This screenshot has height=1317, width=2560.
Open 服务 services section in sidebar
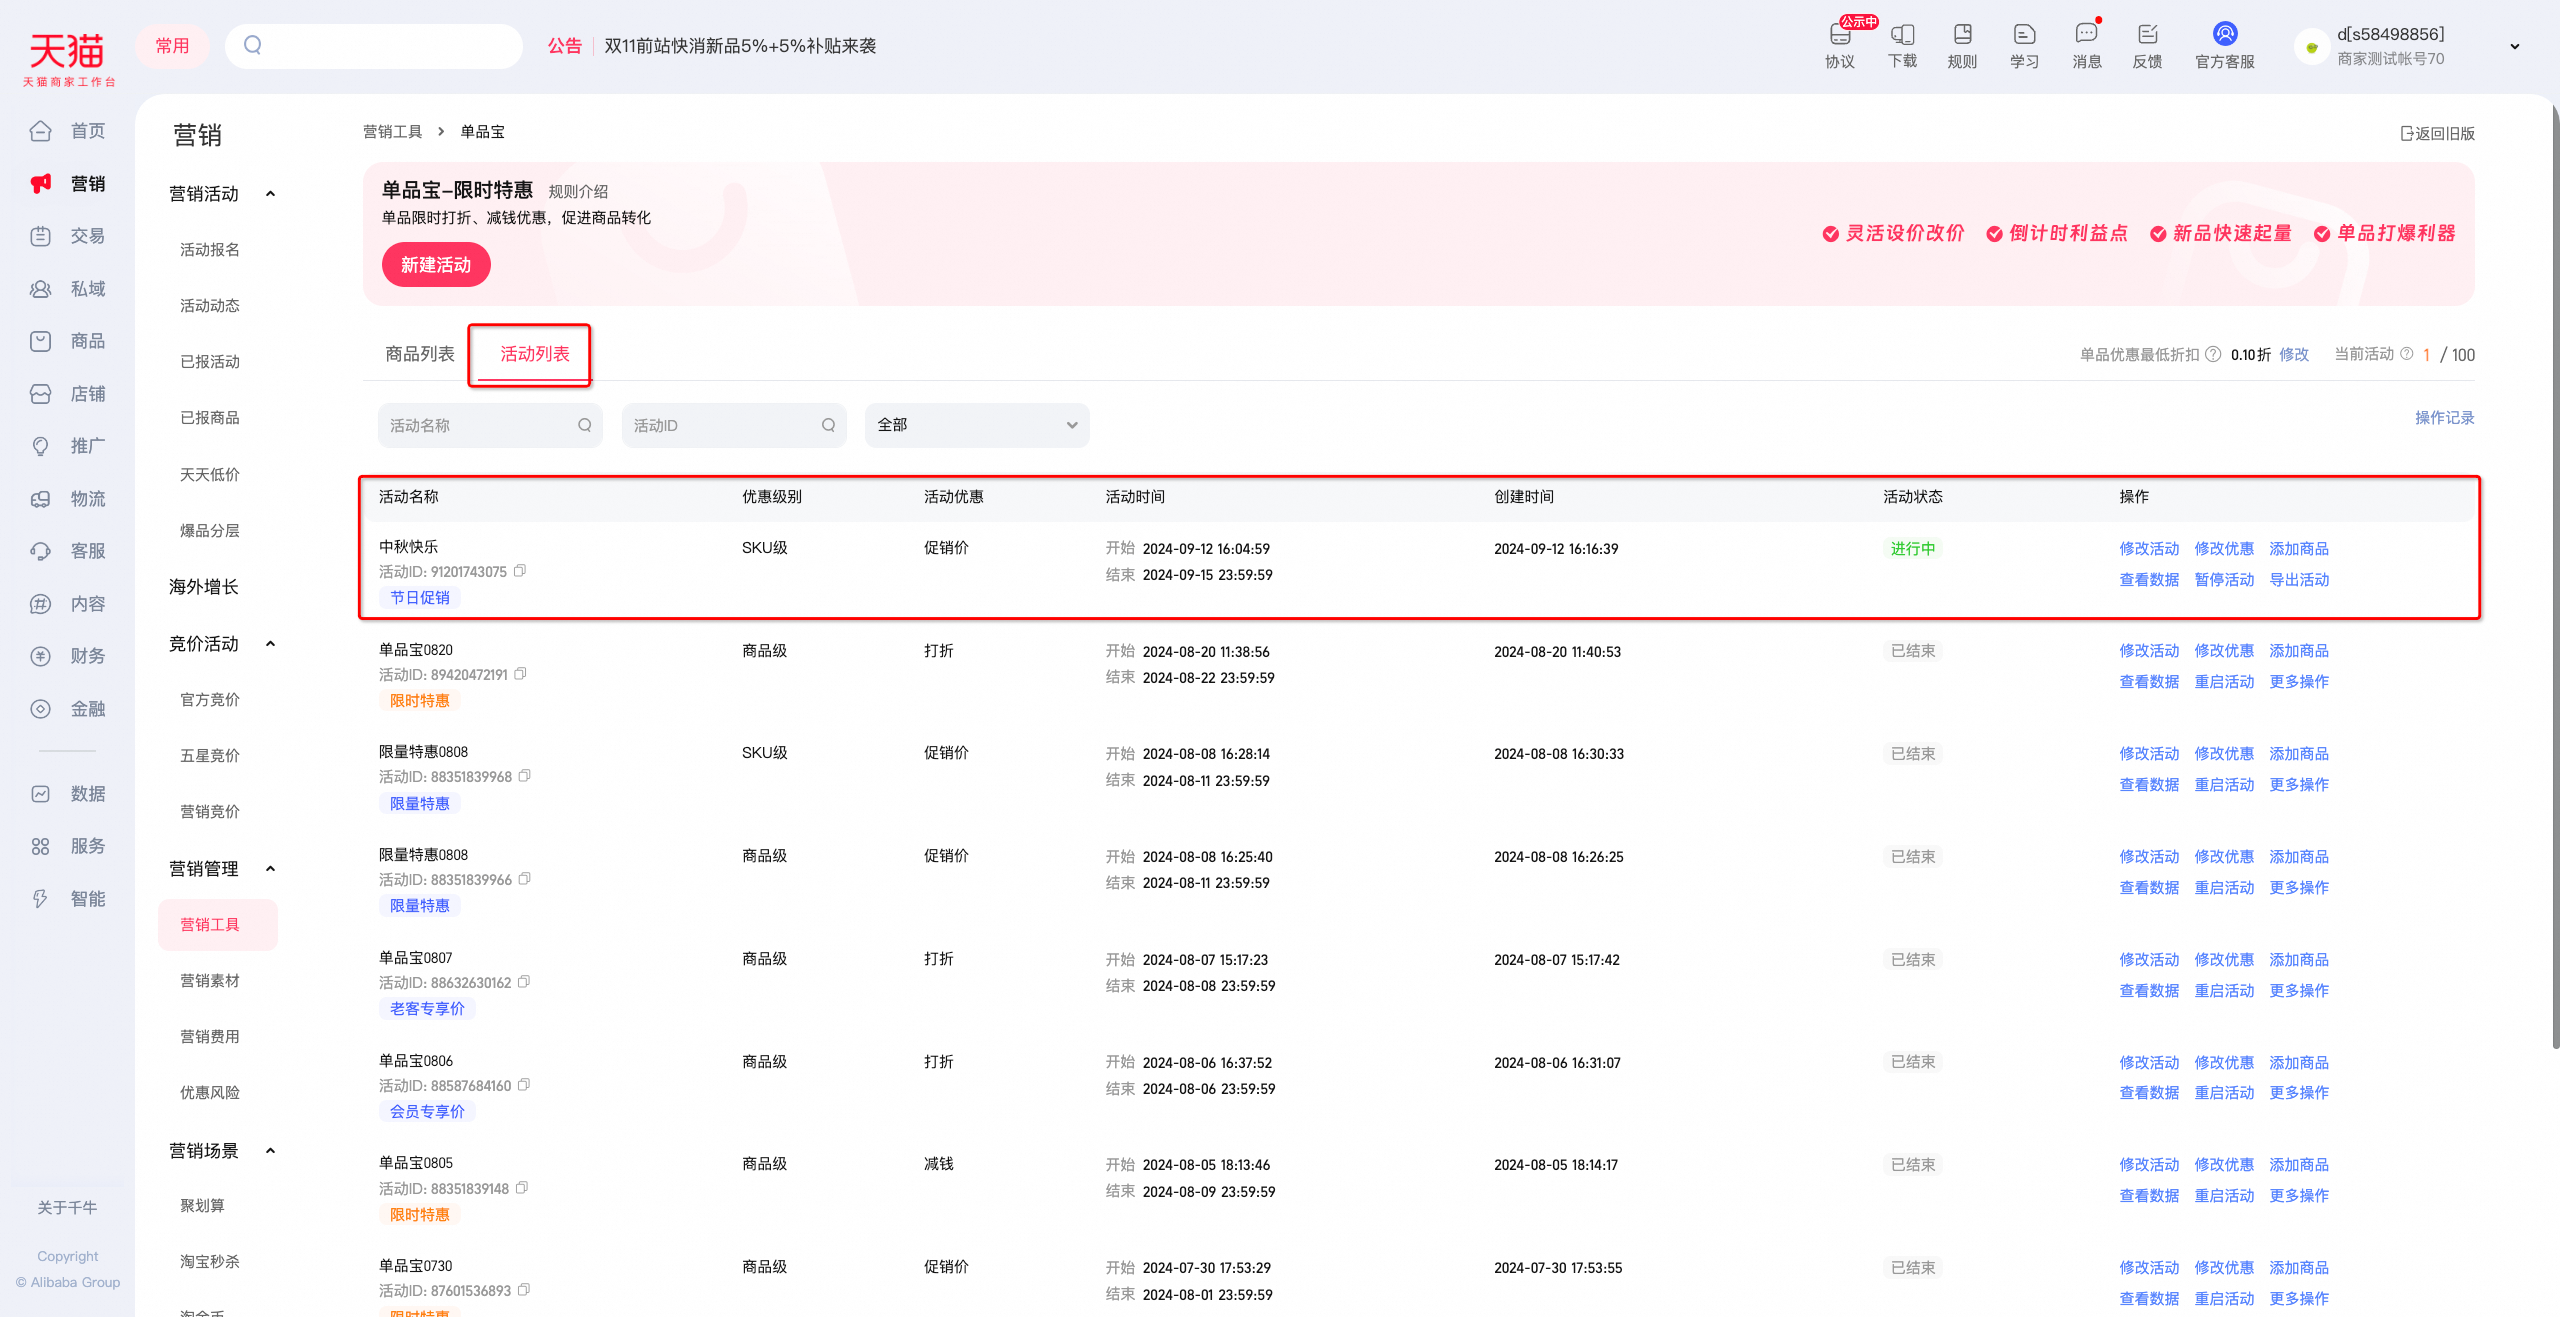pos(68,846)
